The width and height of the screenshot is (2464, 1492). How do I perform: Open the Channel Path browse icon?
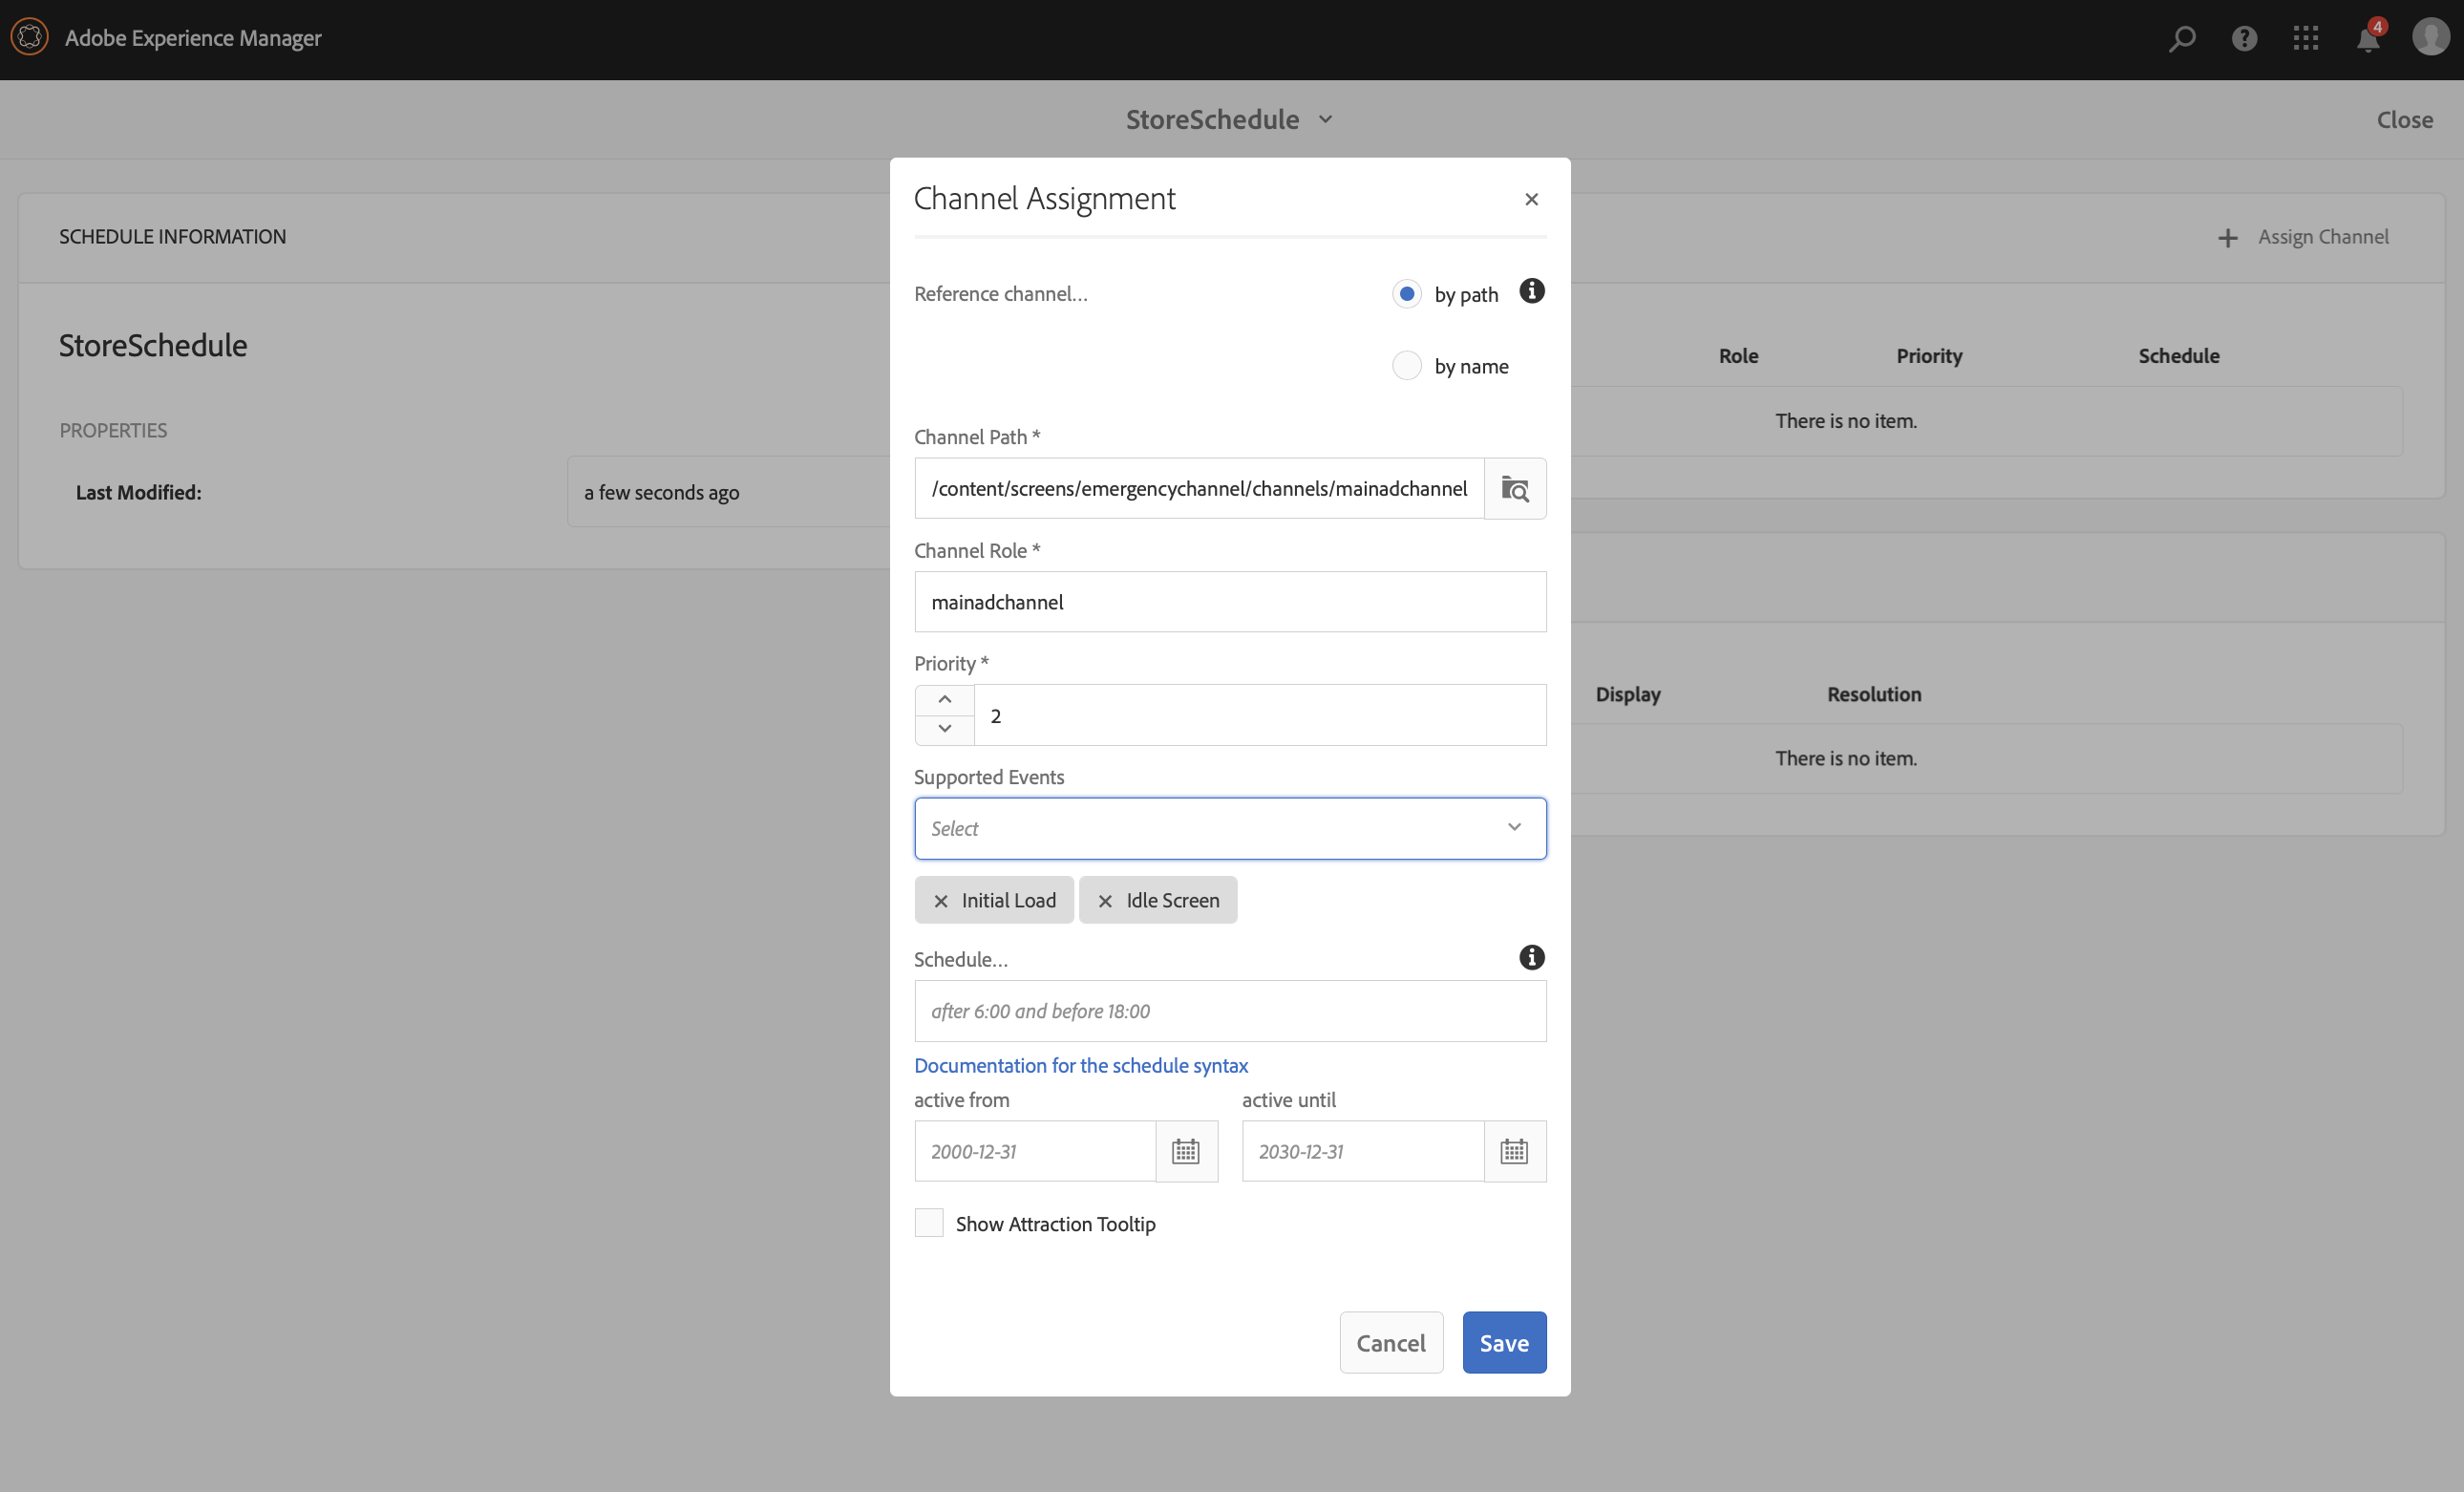(1514, 489)
